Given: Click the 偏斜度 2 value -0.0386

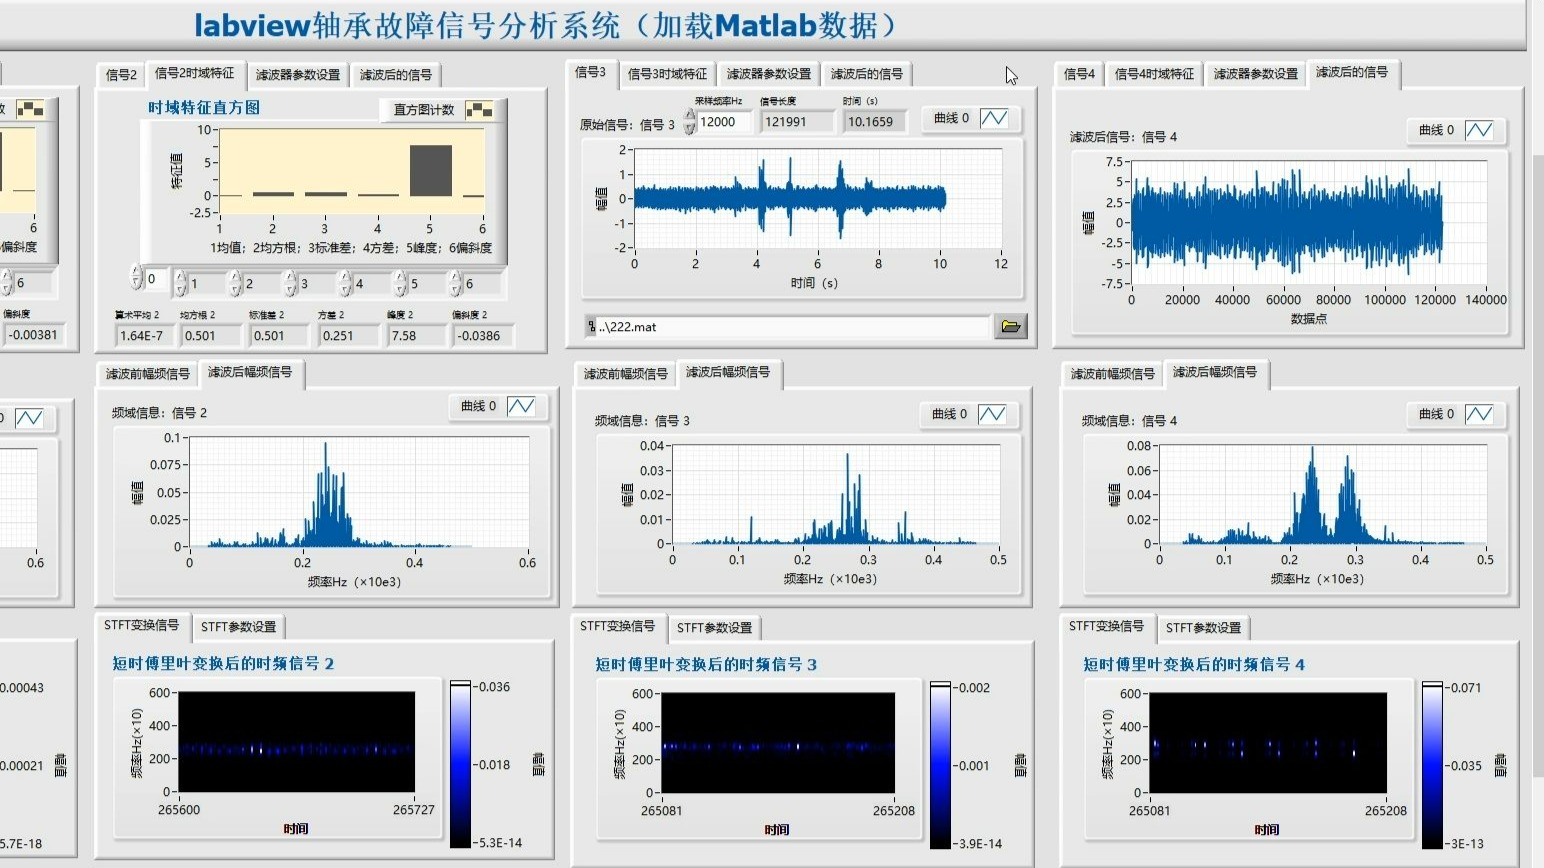Looking at the screenshot, I should pos(481,336).
